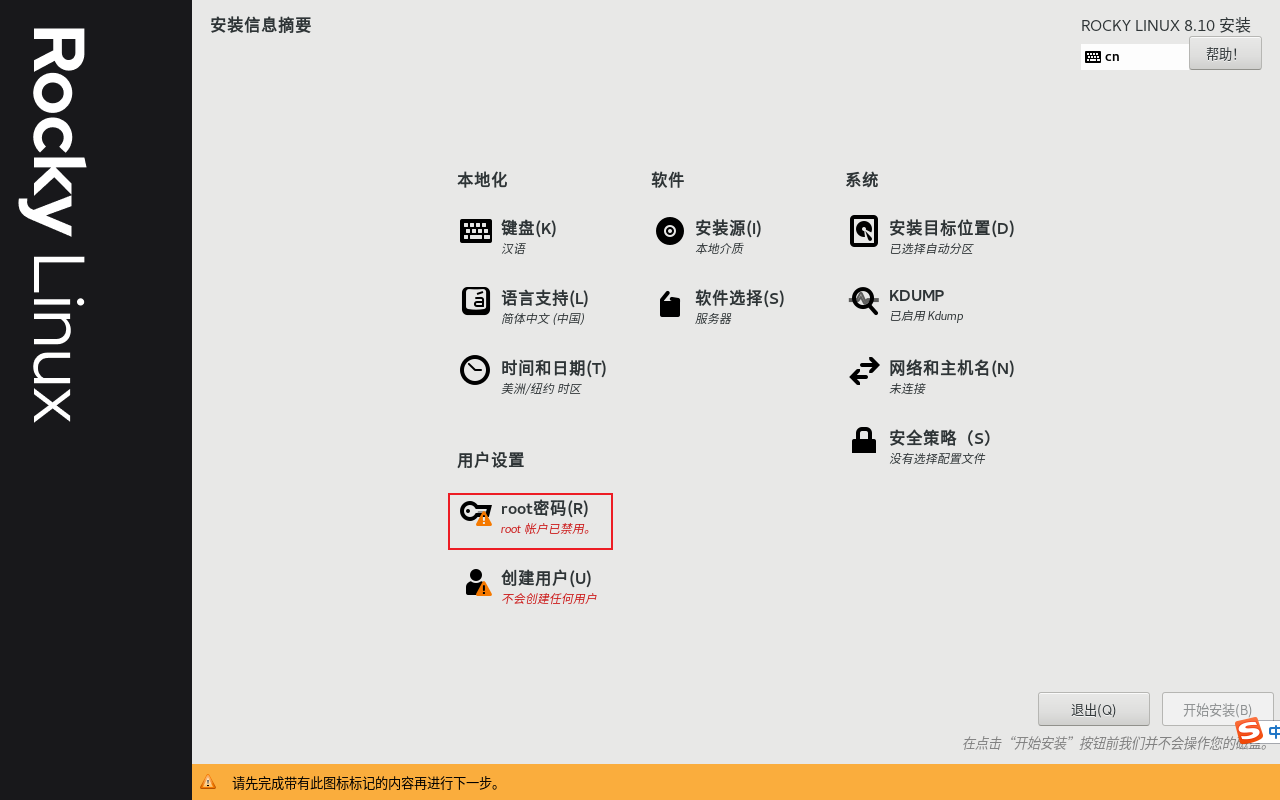Click the root password key icon
Viewport: 1280px width, 800px height.
click(476, 513)
